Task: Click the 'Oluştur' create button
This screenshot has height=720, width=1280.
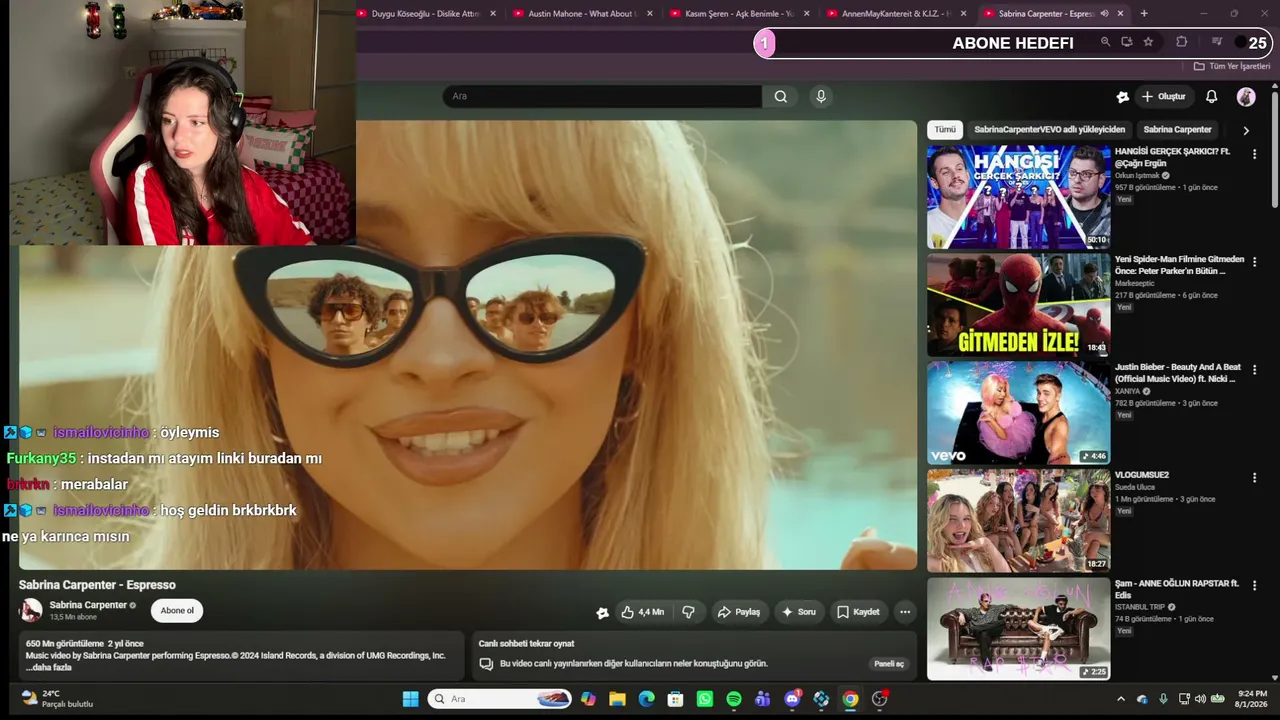Action: click(x=1163, y=97)
